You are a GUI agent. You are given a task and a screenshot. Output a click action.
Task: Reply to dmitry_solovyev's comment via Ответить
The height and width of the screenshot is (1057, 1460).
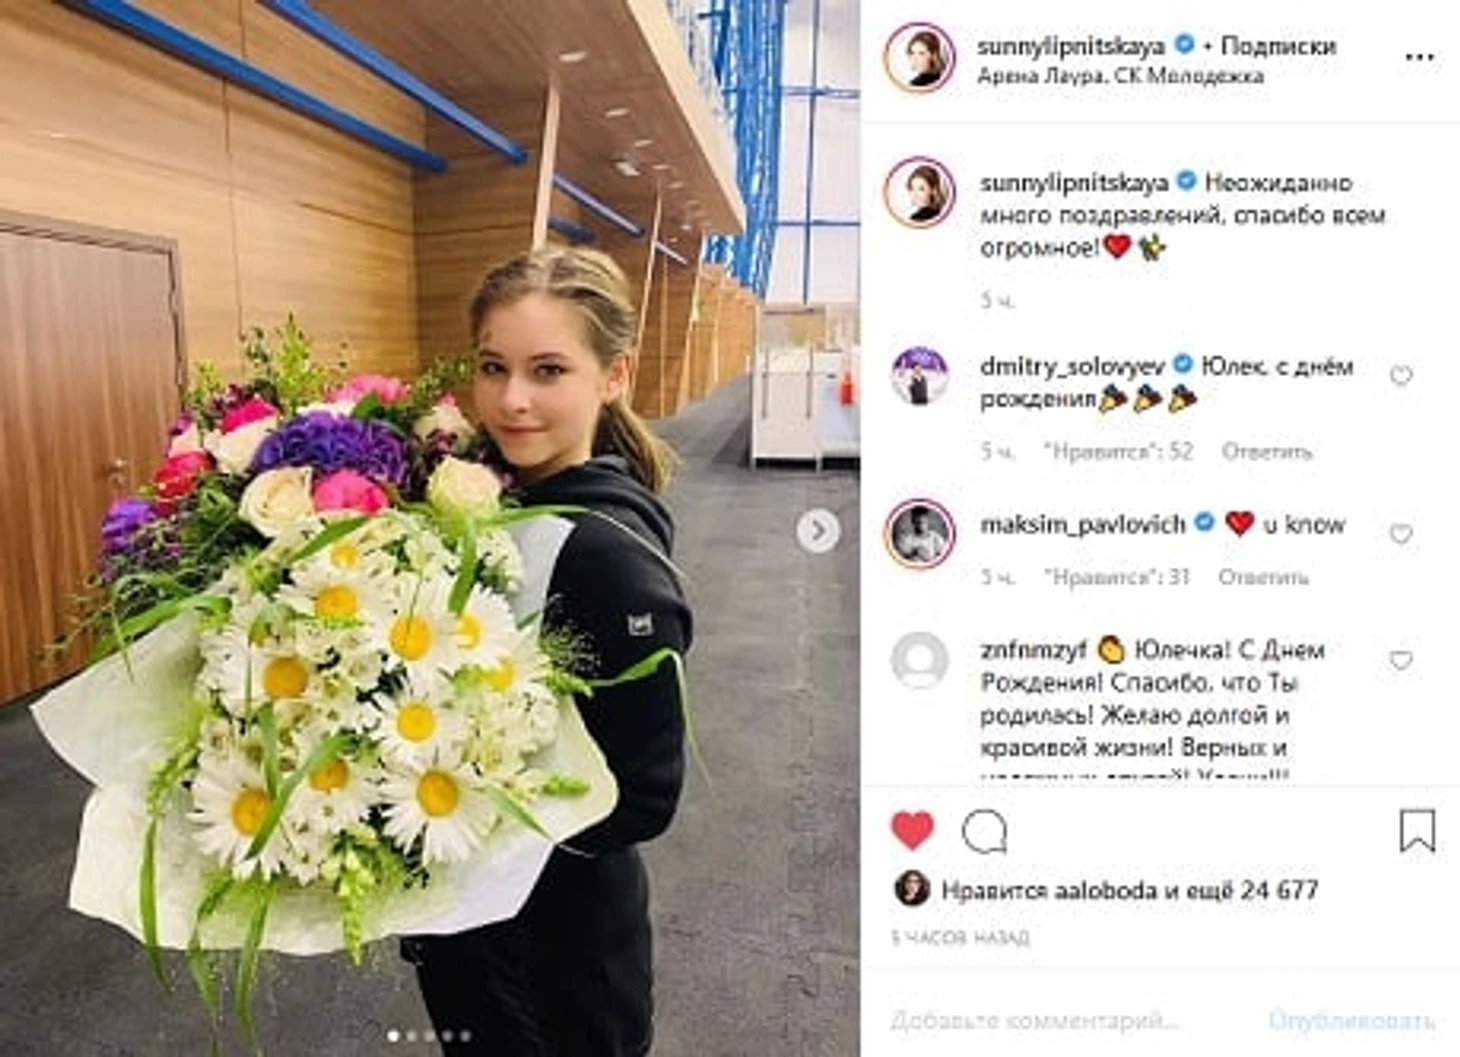point(1266,452)
